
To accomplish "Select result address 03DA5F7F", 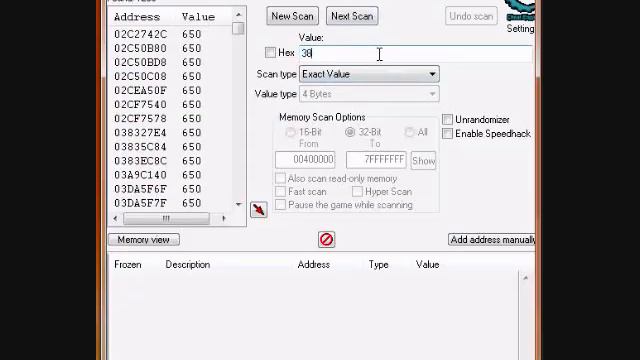I will [141, 203].
